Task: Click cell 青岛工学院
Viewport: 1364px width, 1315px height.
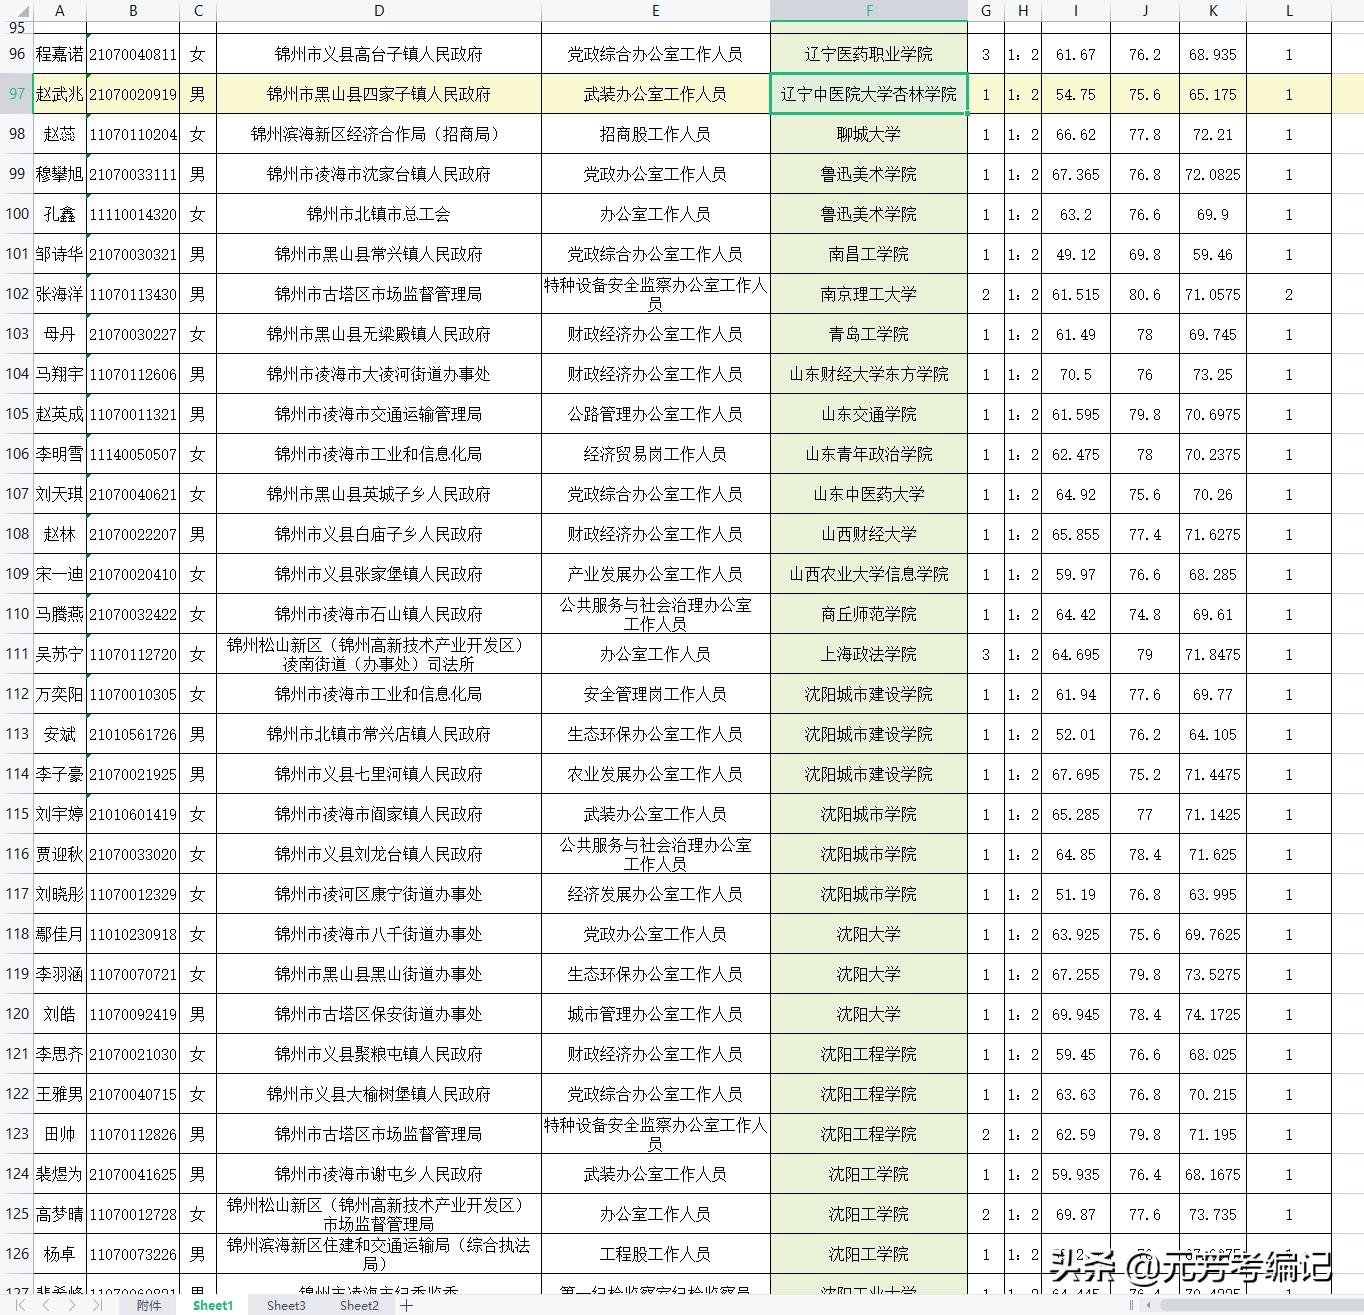Action: [869, 334]
